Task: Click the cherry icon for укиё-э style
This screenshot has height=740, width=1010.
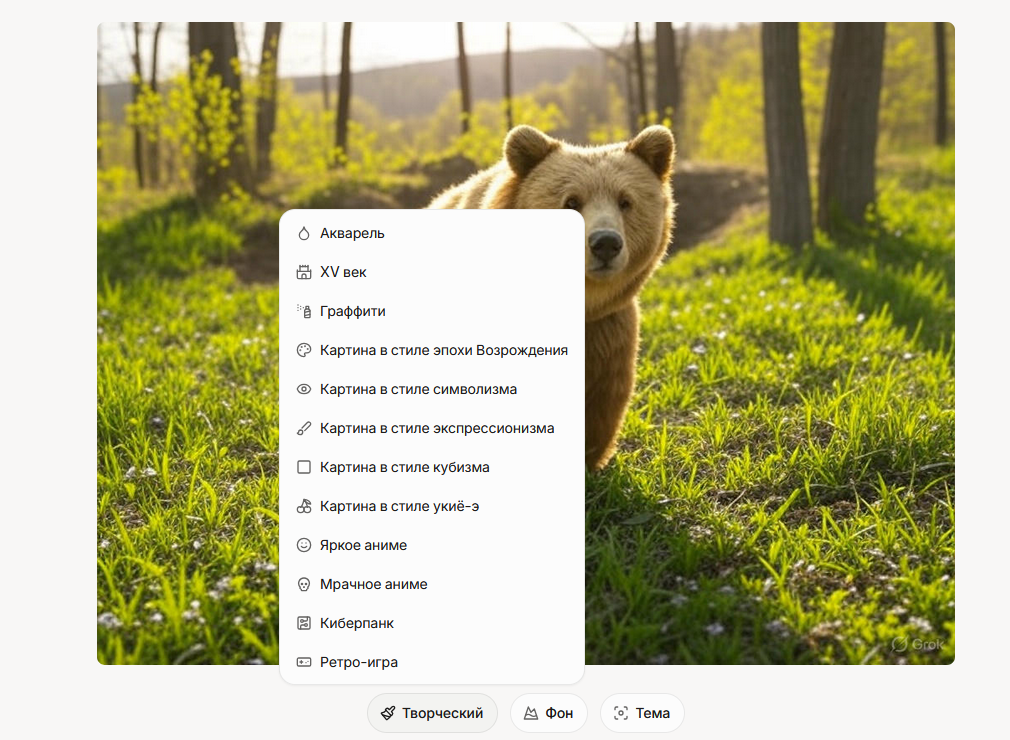Action: [x=304, y=506]
